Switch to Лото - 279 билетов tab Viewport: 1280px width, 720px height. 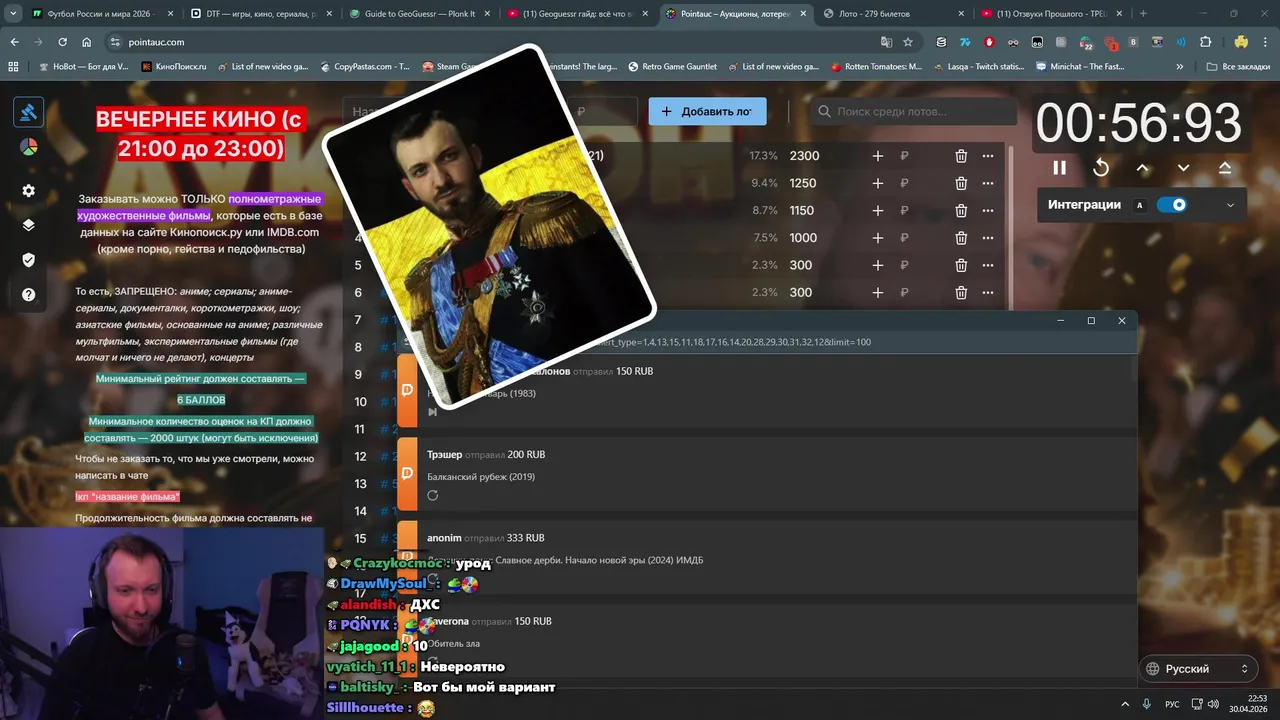pyautogui.click(x=892, y=14)
